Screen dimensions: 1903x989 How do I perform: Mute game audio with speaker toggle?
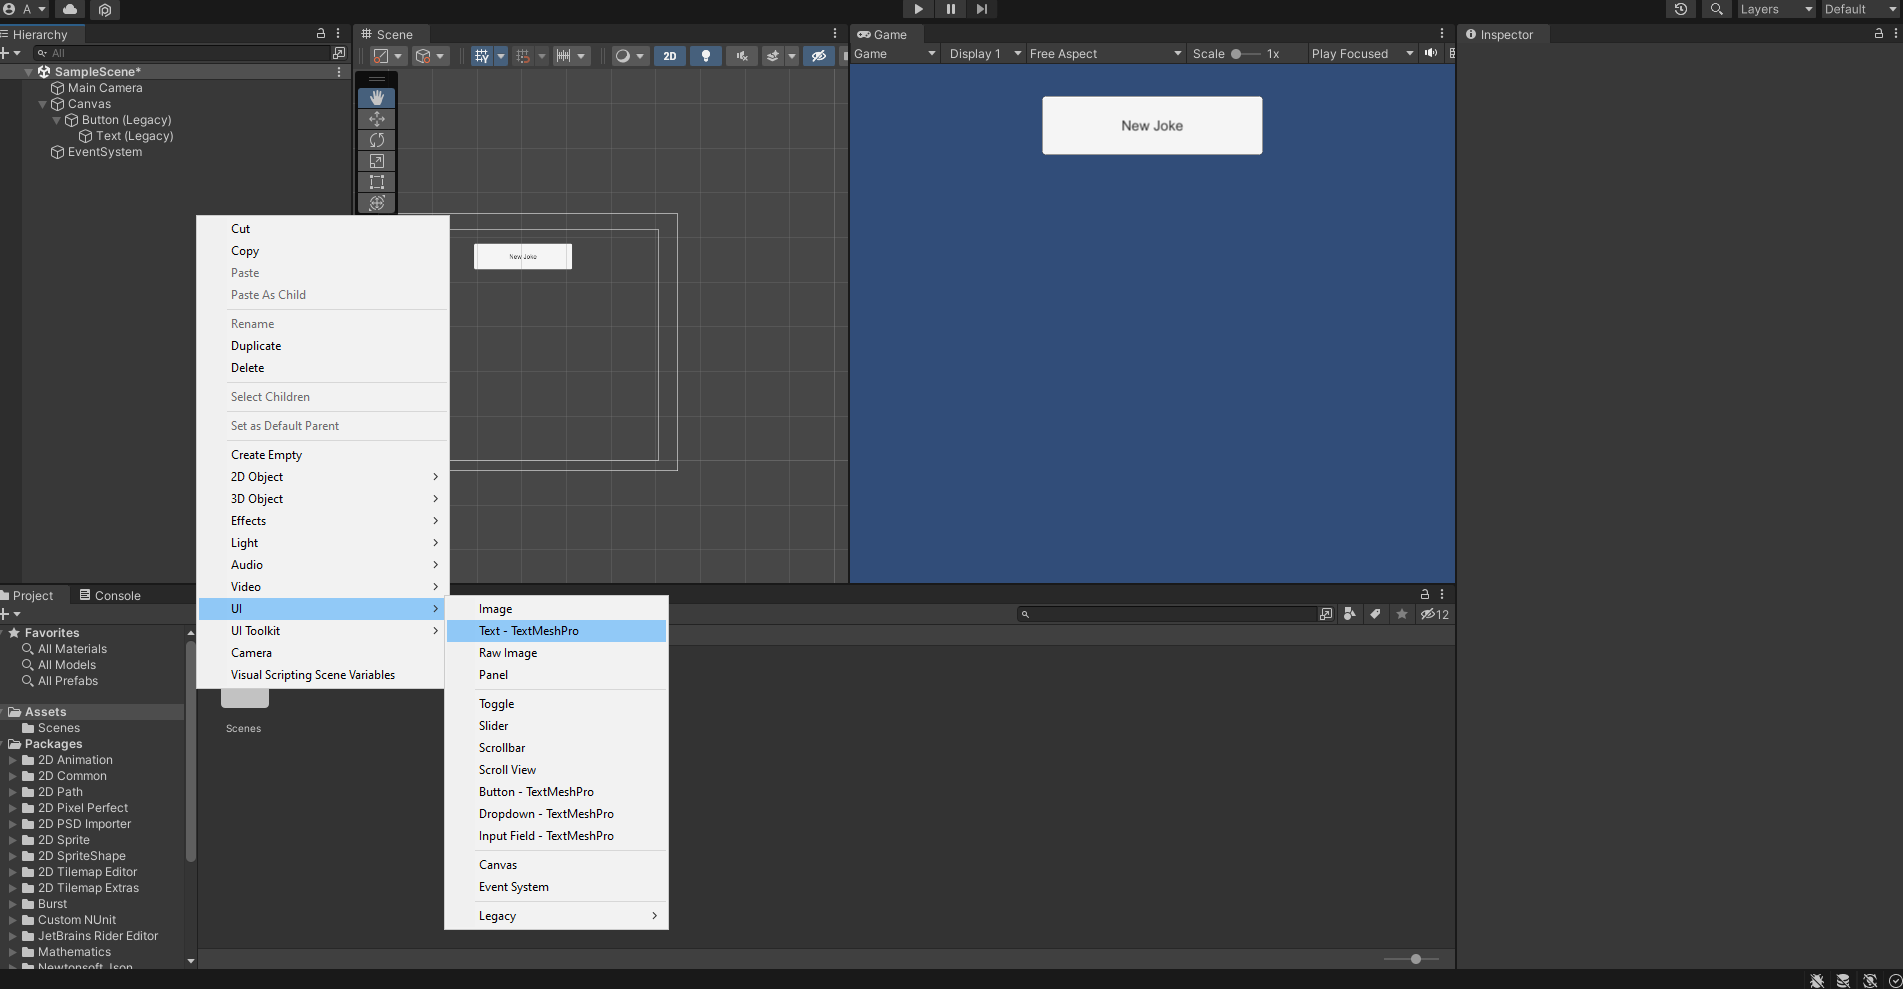1431,54
